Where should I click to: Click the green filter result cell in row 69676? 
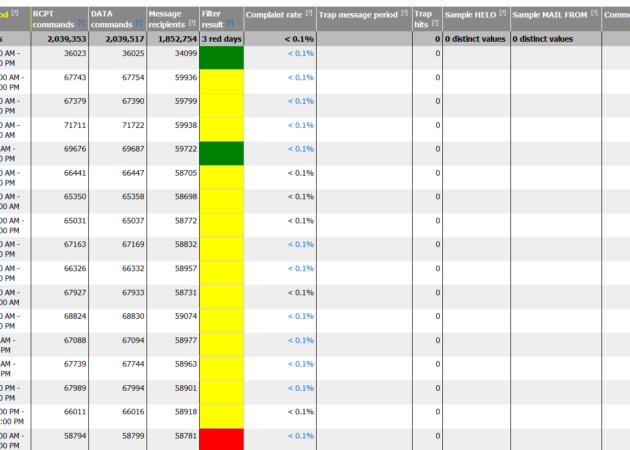[222, 153]
